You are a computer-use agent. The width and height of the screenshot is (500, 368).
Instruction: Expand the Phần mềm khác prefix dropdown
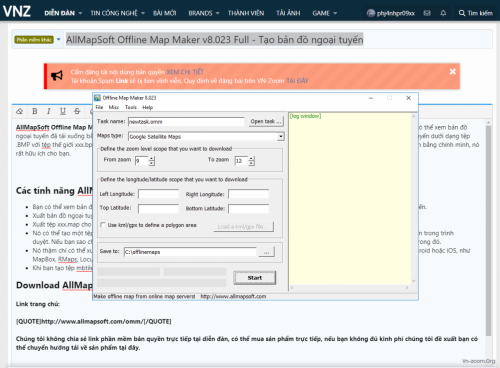pyautogui.click(x=59, y=39)
